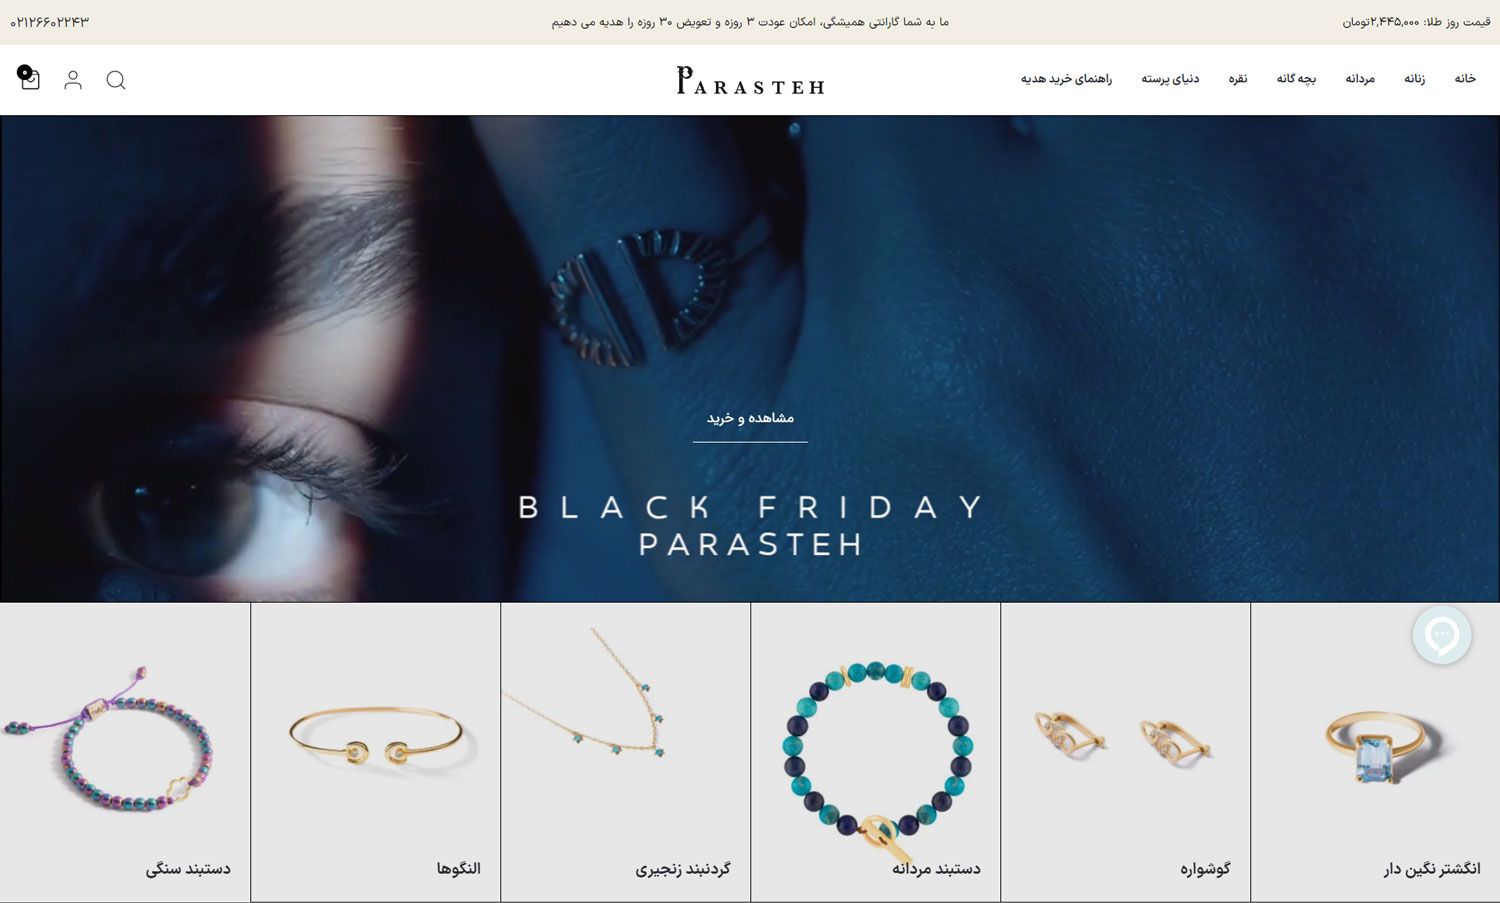Click the phone number in top bar
The image size is (1500, 903).
50,22
